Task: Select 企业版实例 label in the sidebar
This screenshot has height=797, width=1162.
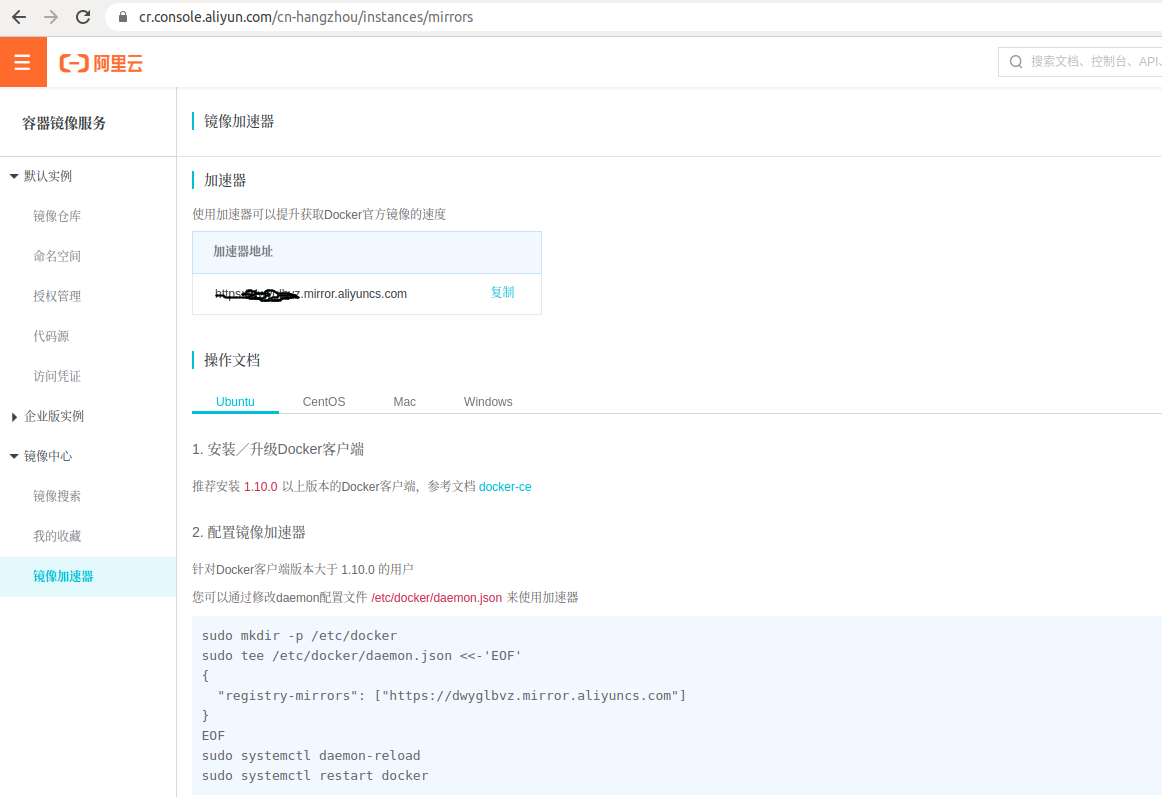Action: pos(54,417)
